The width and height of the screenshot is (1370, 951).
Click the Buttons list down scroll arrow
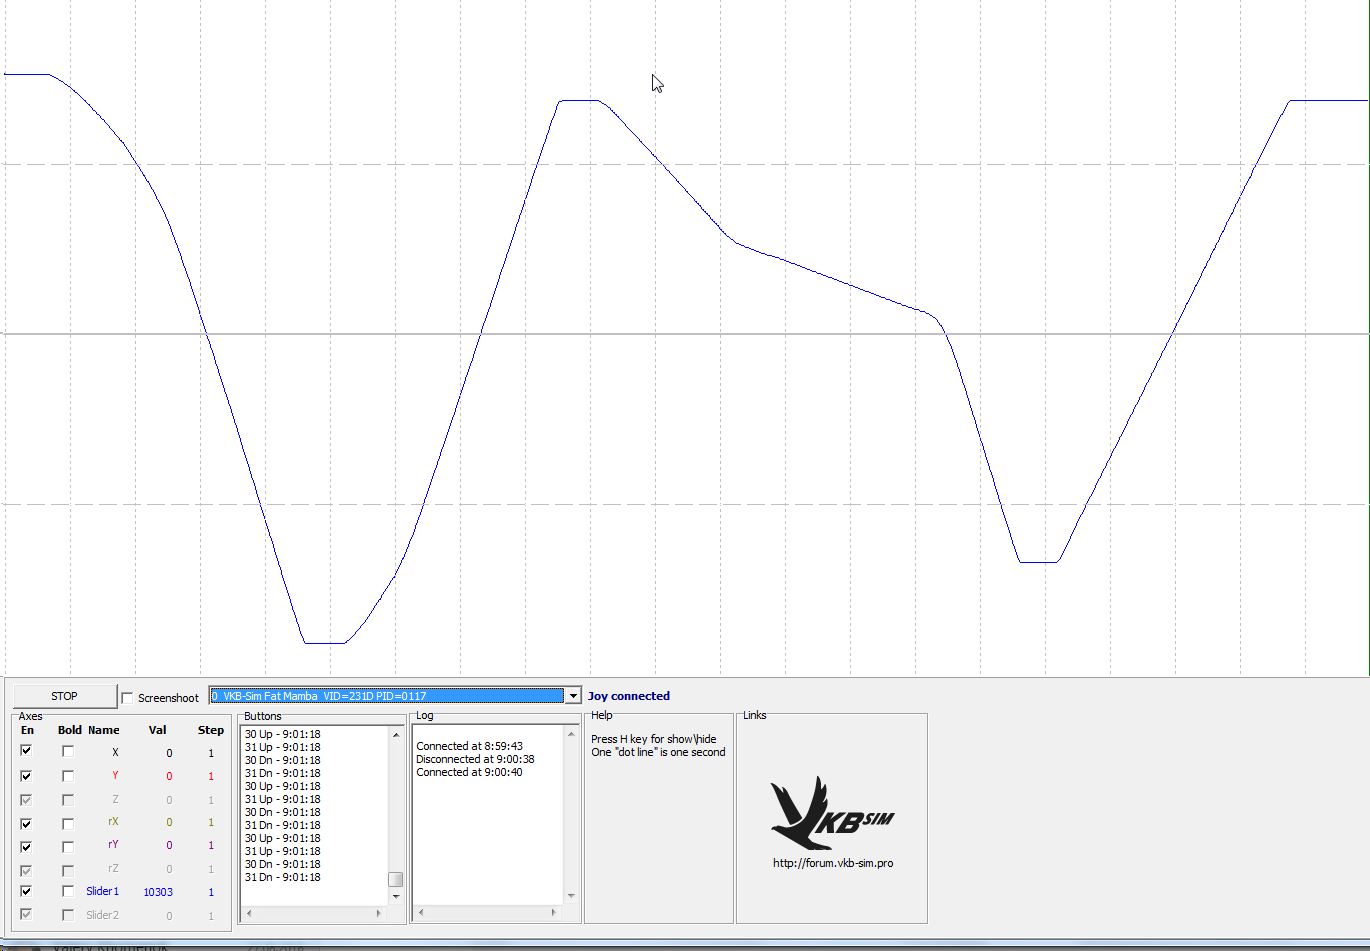[396, 896]
